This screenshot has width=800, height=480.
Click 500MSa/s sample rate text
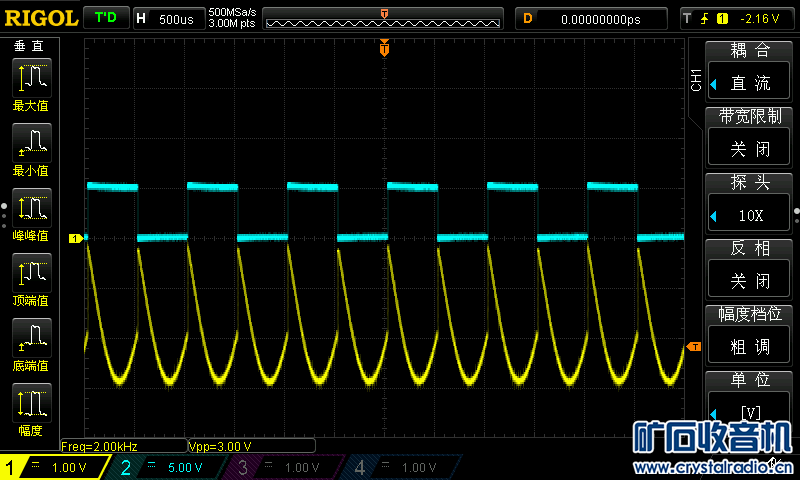click(232, 12)
